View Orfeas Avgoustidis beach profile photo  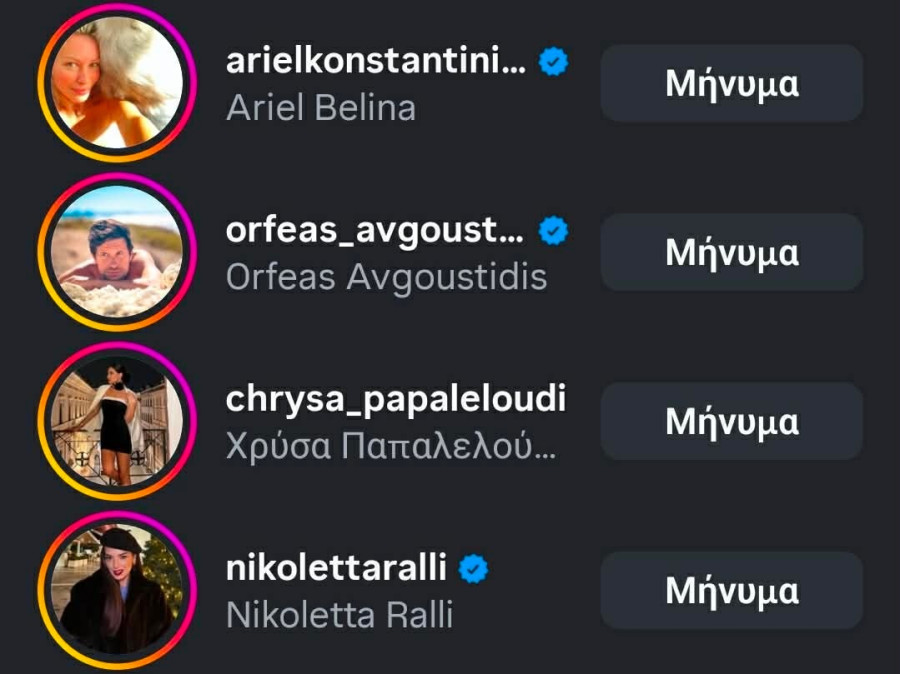tap(117, 252)
